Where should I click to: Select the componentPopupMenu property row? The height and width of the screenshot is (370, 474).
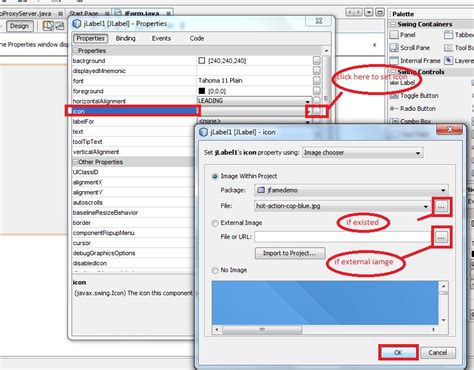point(134,233)
